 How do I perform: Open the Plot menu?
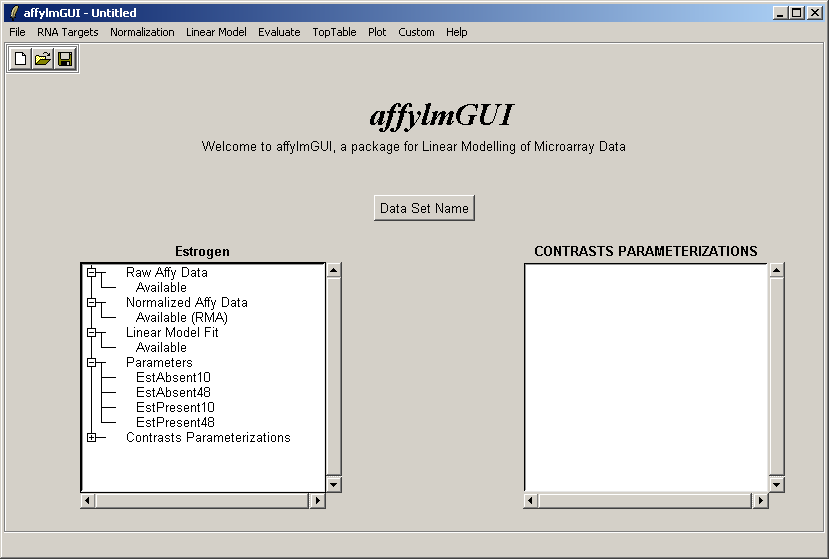[x=377, y=32]
